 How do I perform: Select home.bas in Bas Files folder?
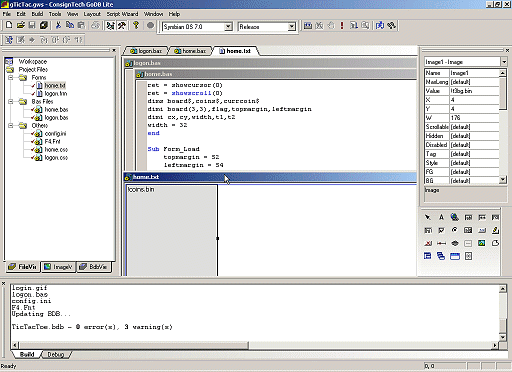coord(56,110)
